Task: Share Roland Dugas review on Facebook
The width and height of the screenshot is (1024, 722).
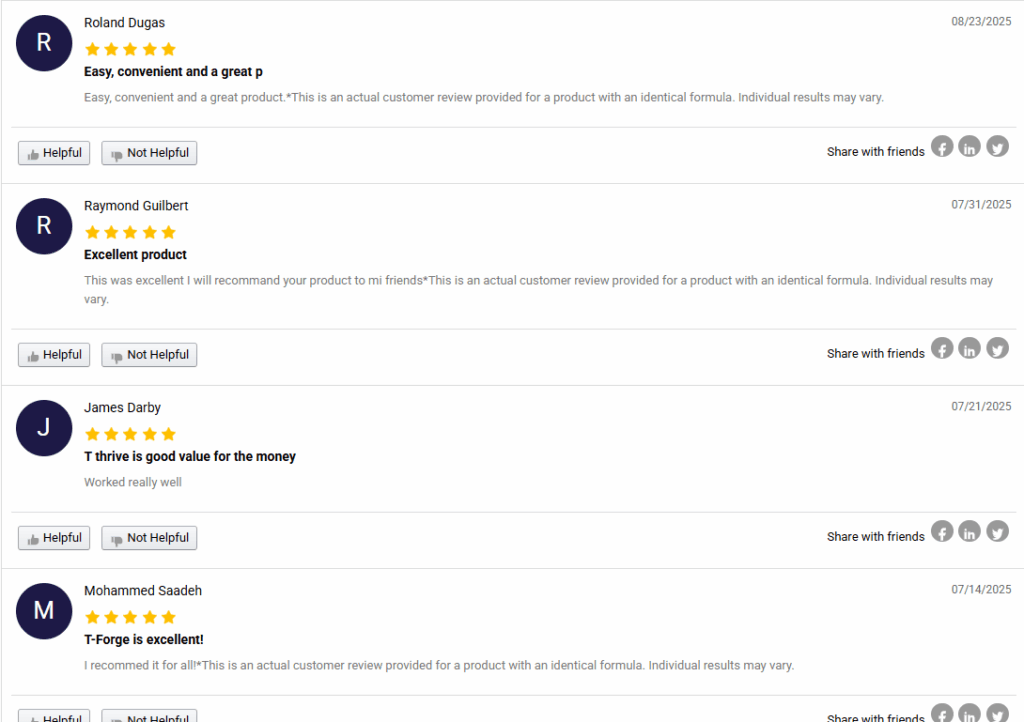Action: (942, 146)
